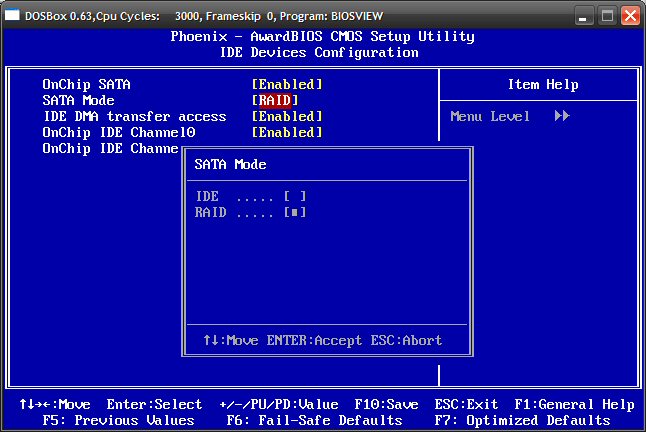Click F5: Previous Values in footer
646x432 pixels.
[119, 420]
